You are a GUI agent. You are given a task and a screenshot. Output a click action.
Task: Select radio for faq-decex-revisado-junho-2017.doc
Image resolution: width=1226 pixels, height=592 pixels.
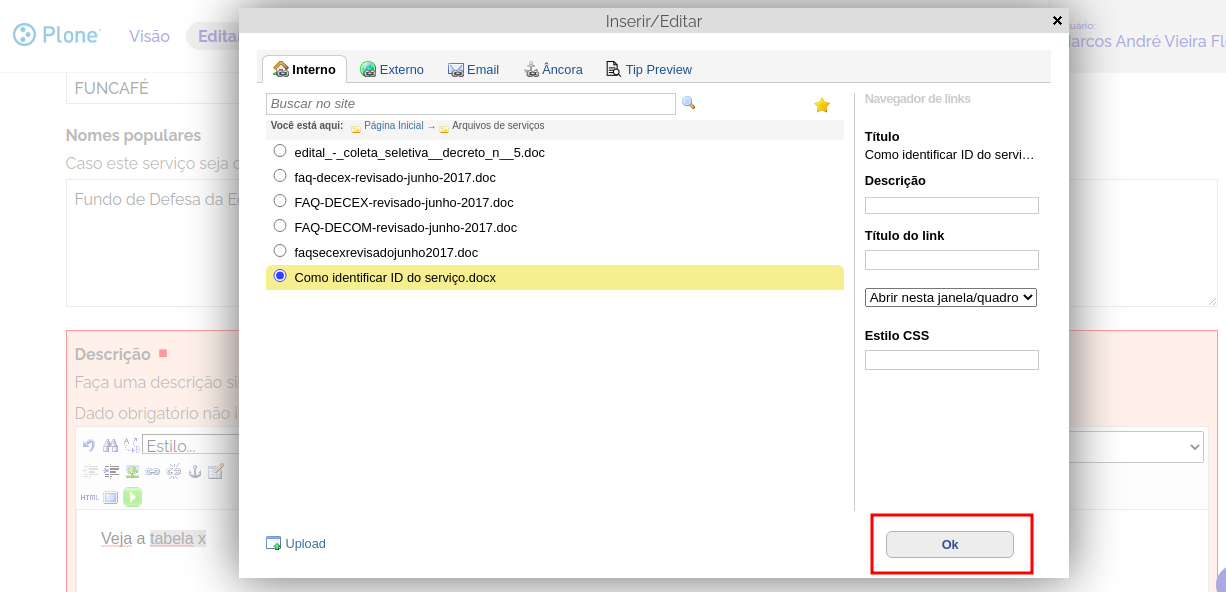coord(280,176)
